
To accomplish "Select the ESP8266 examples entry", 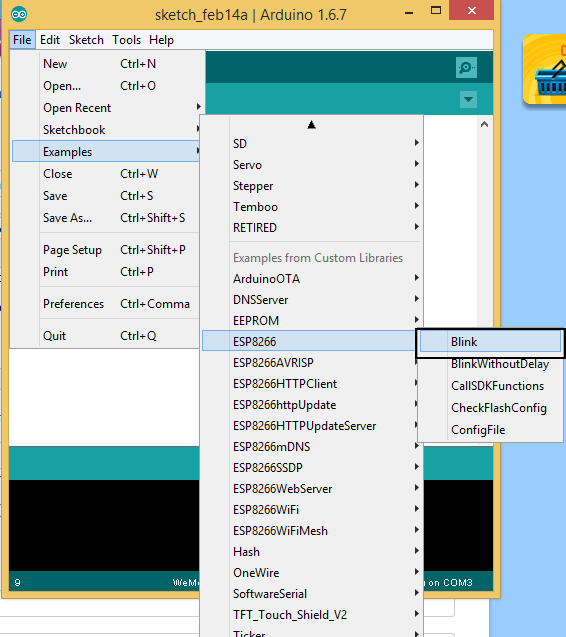I will tap(310, 342).
